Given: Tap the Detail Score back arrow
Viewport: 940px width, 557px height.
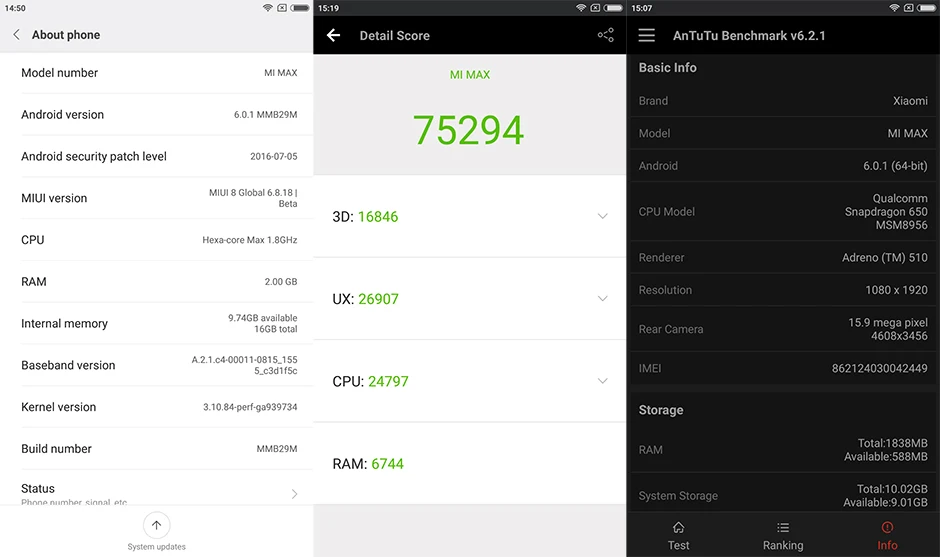Looking at the screenshot, I should pyautogui.click(x=333, y=35).
